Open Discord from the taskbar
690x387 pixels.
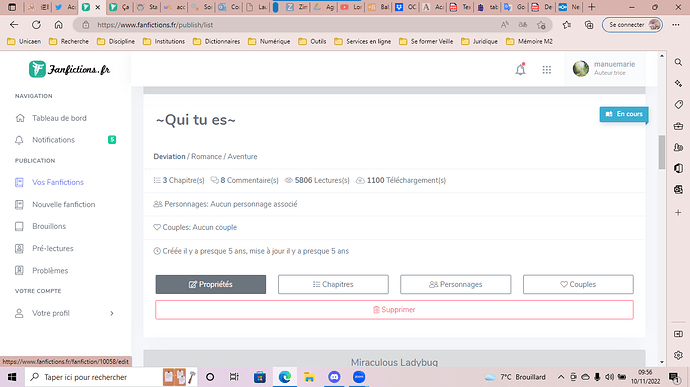[334, 377]
